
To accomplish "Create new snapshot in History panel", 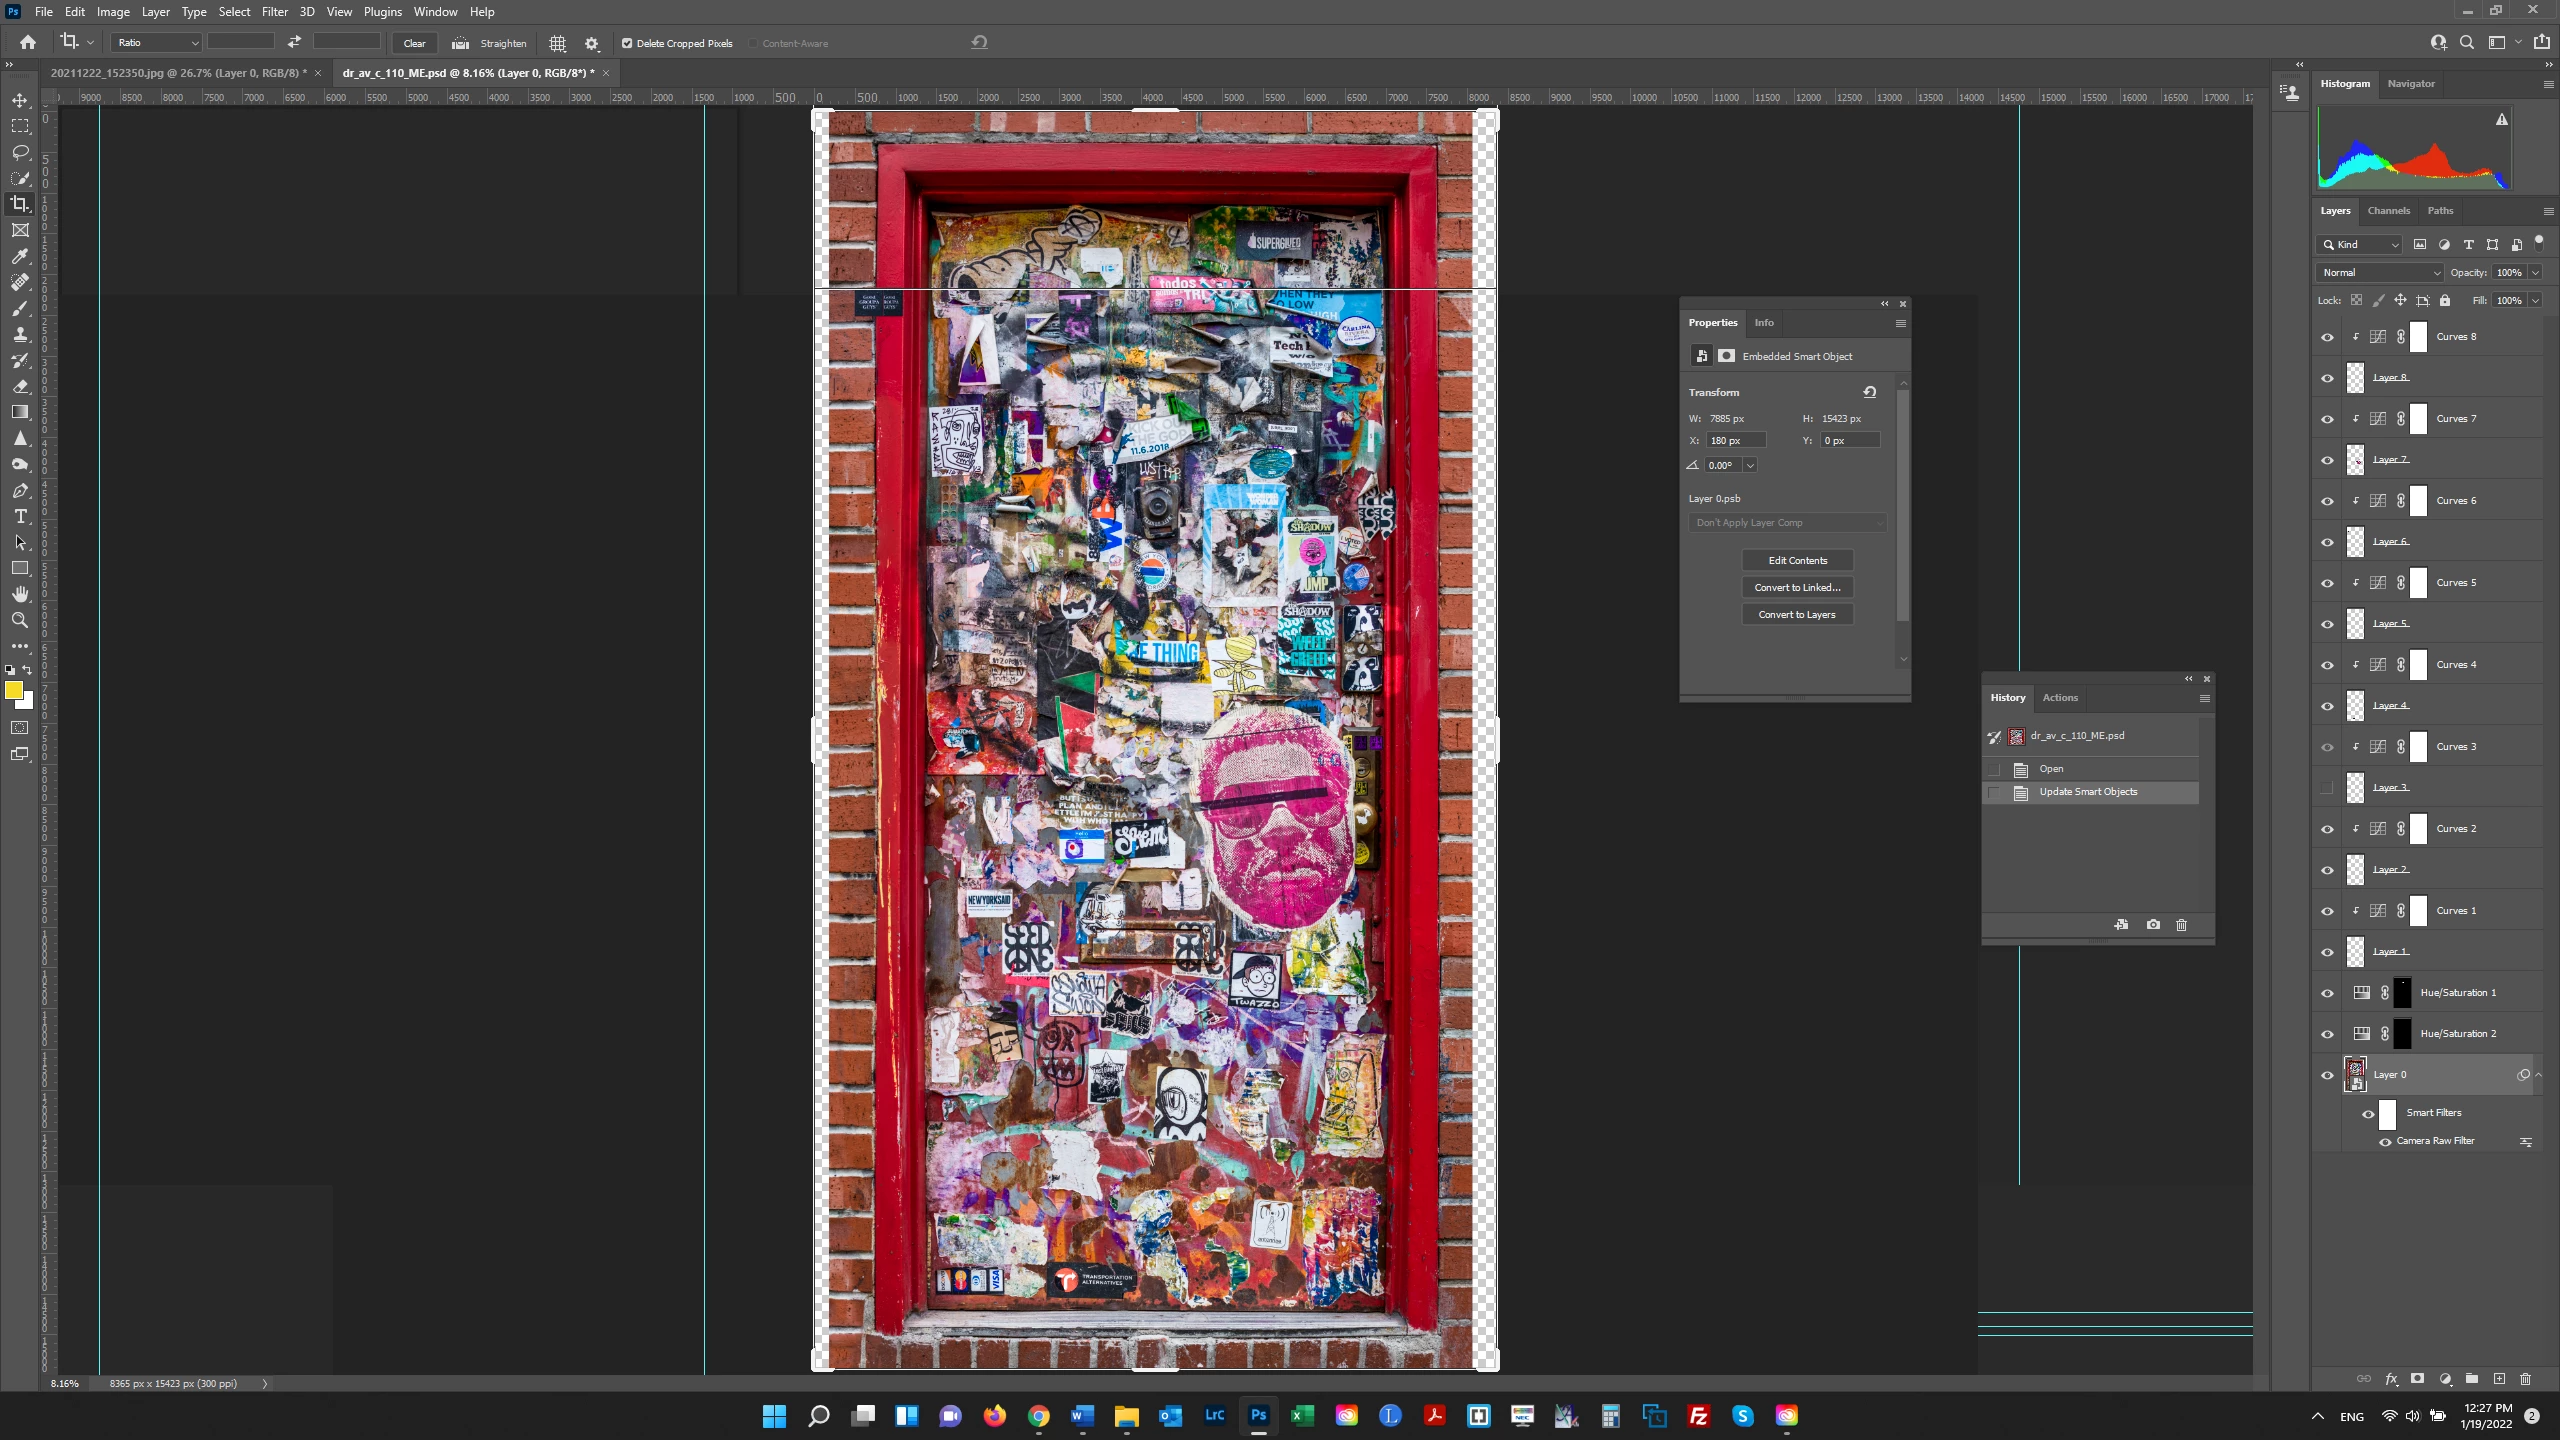I will coord(2153,925).
